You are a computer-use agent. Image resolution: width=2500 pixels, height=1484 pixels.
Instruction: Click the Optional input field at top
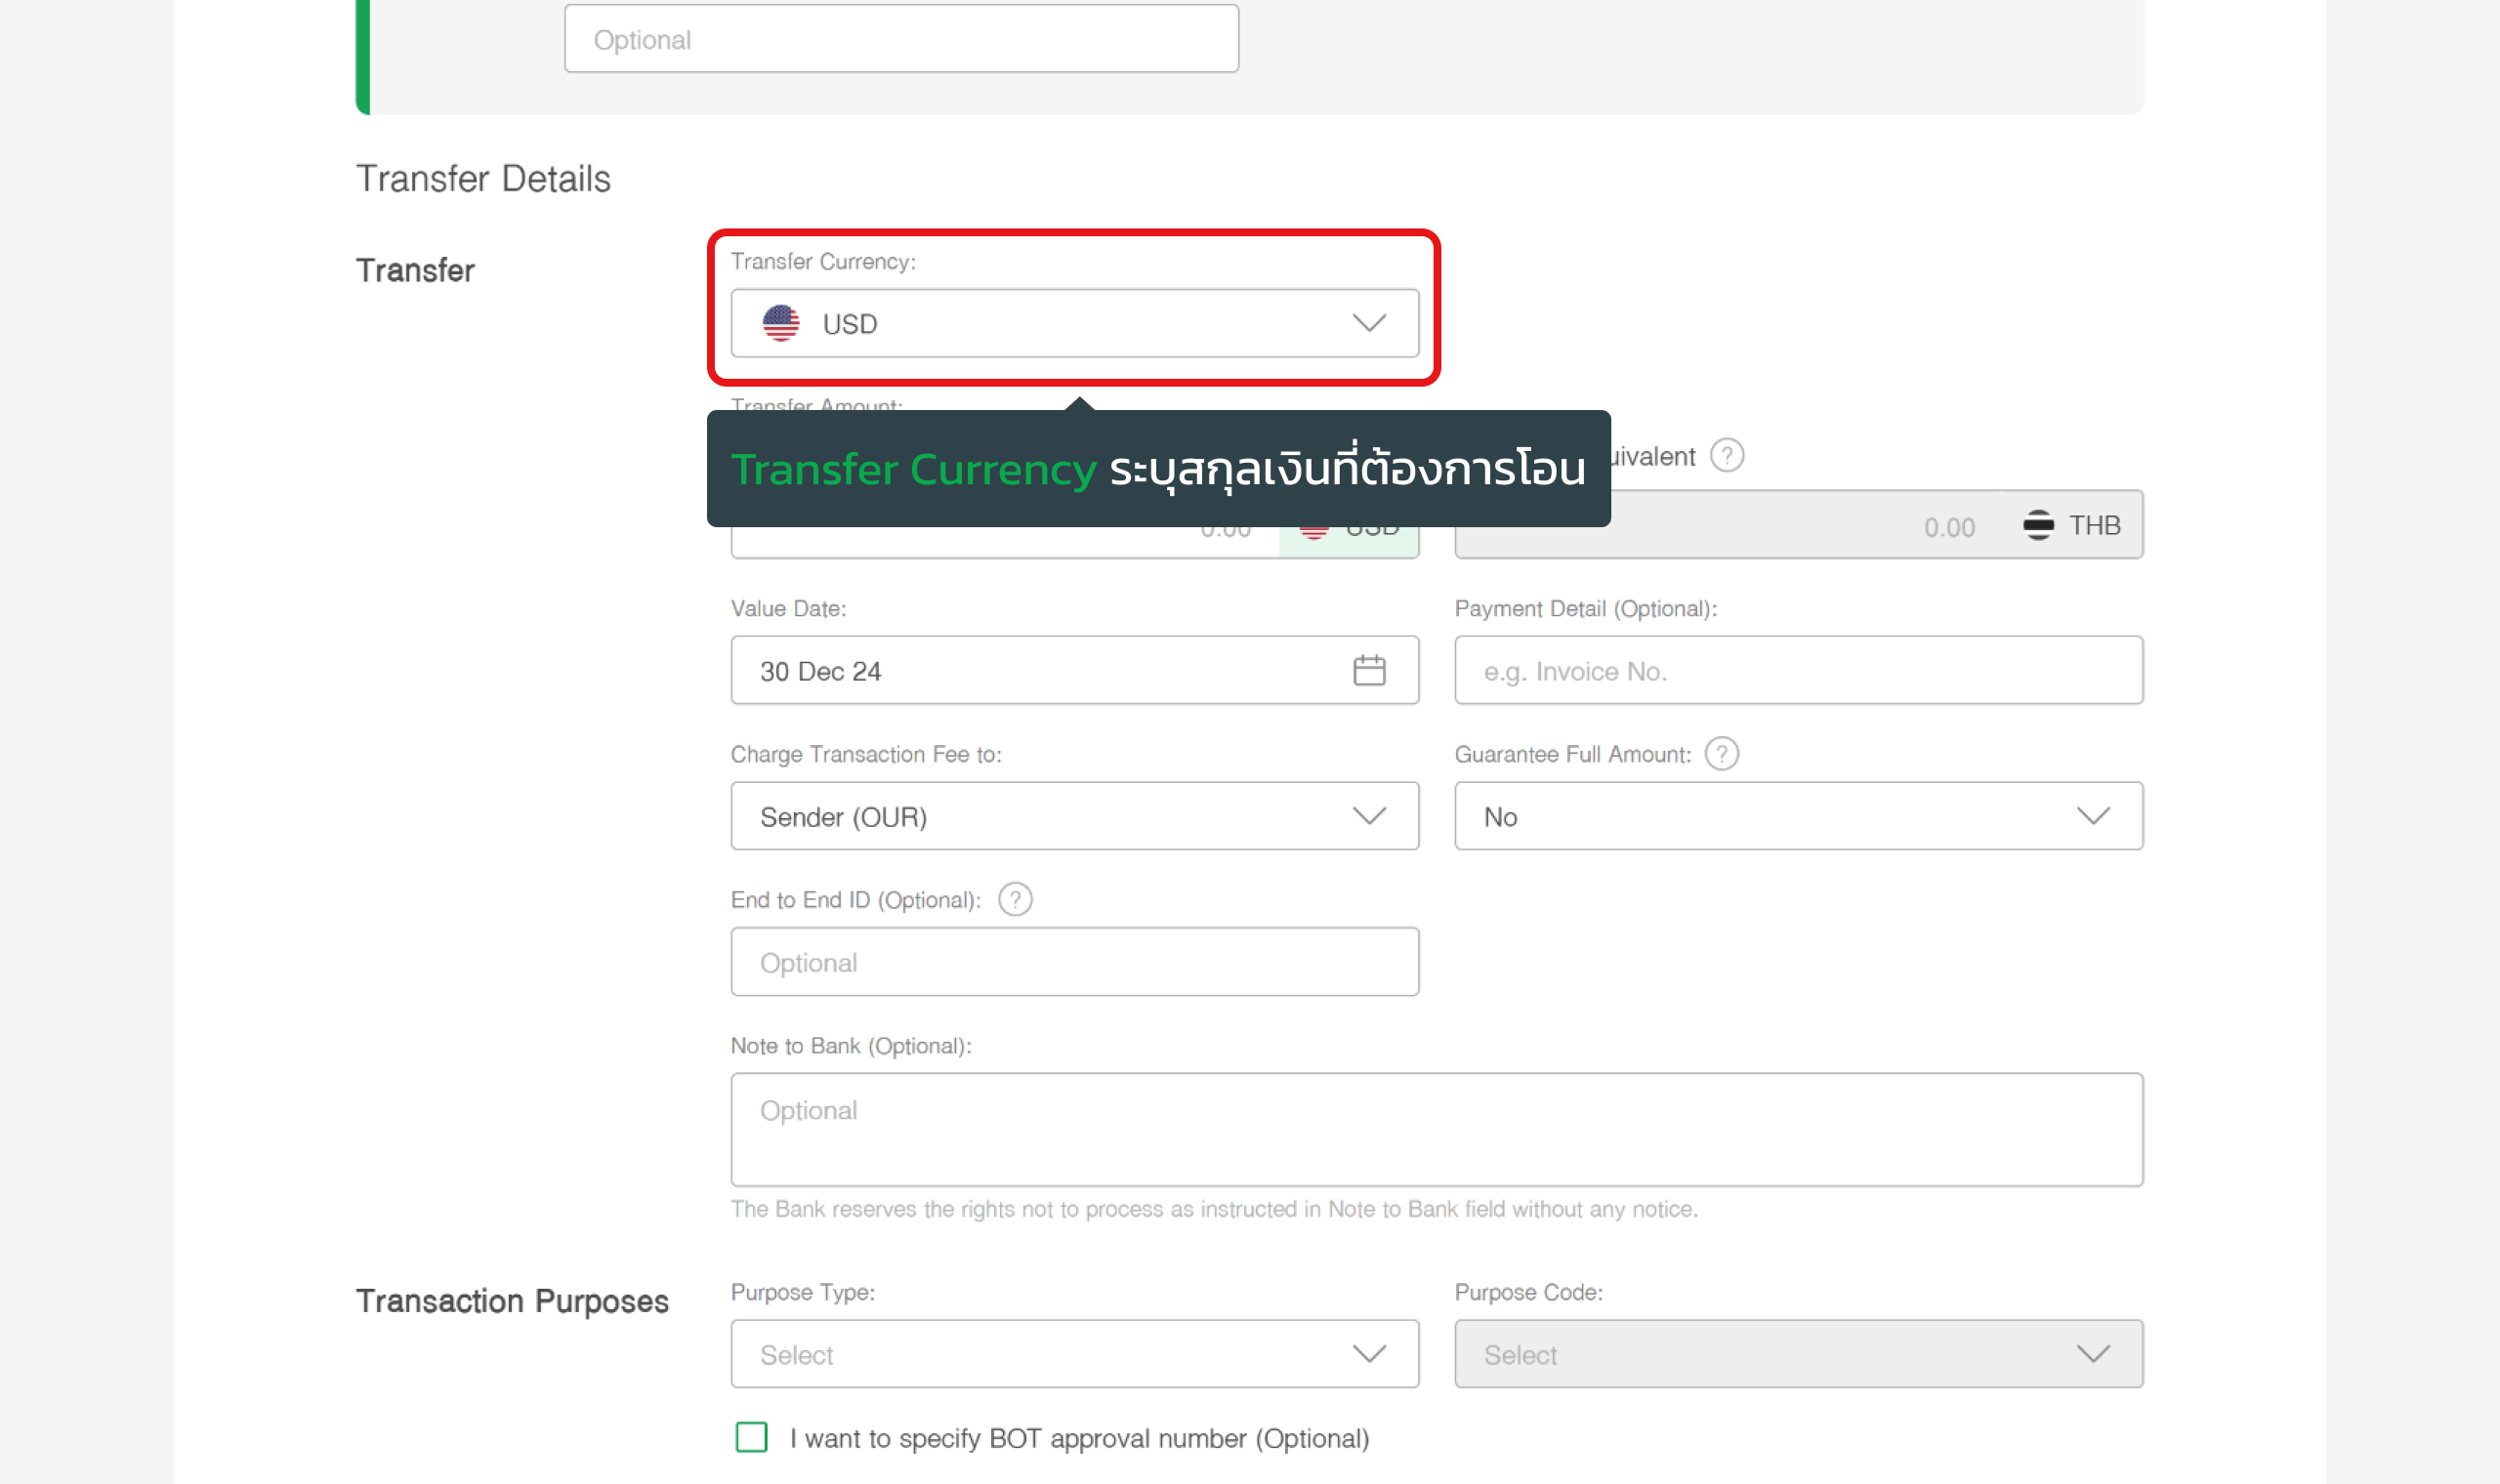coord(901,39)
